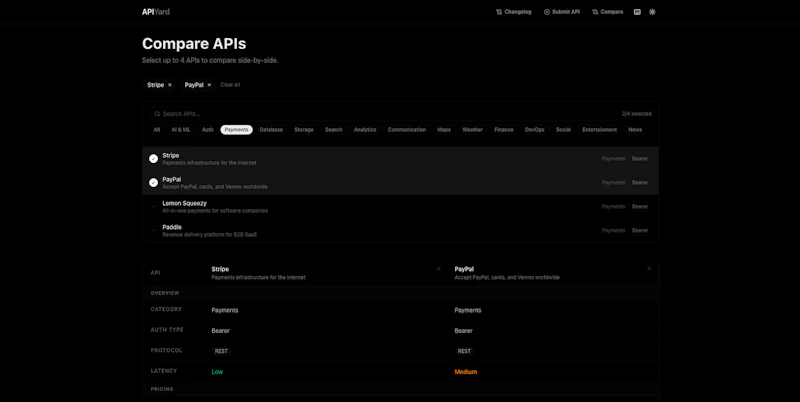Filter by Entertainment category
This screenshot has height=402, width=800.
(x=599, y=130)
